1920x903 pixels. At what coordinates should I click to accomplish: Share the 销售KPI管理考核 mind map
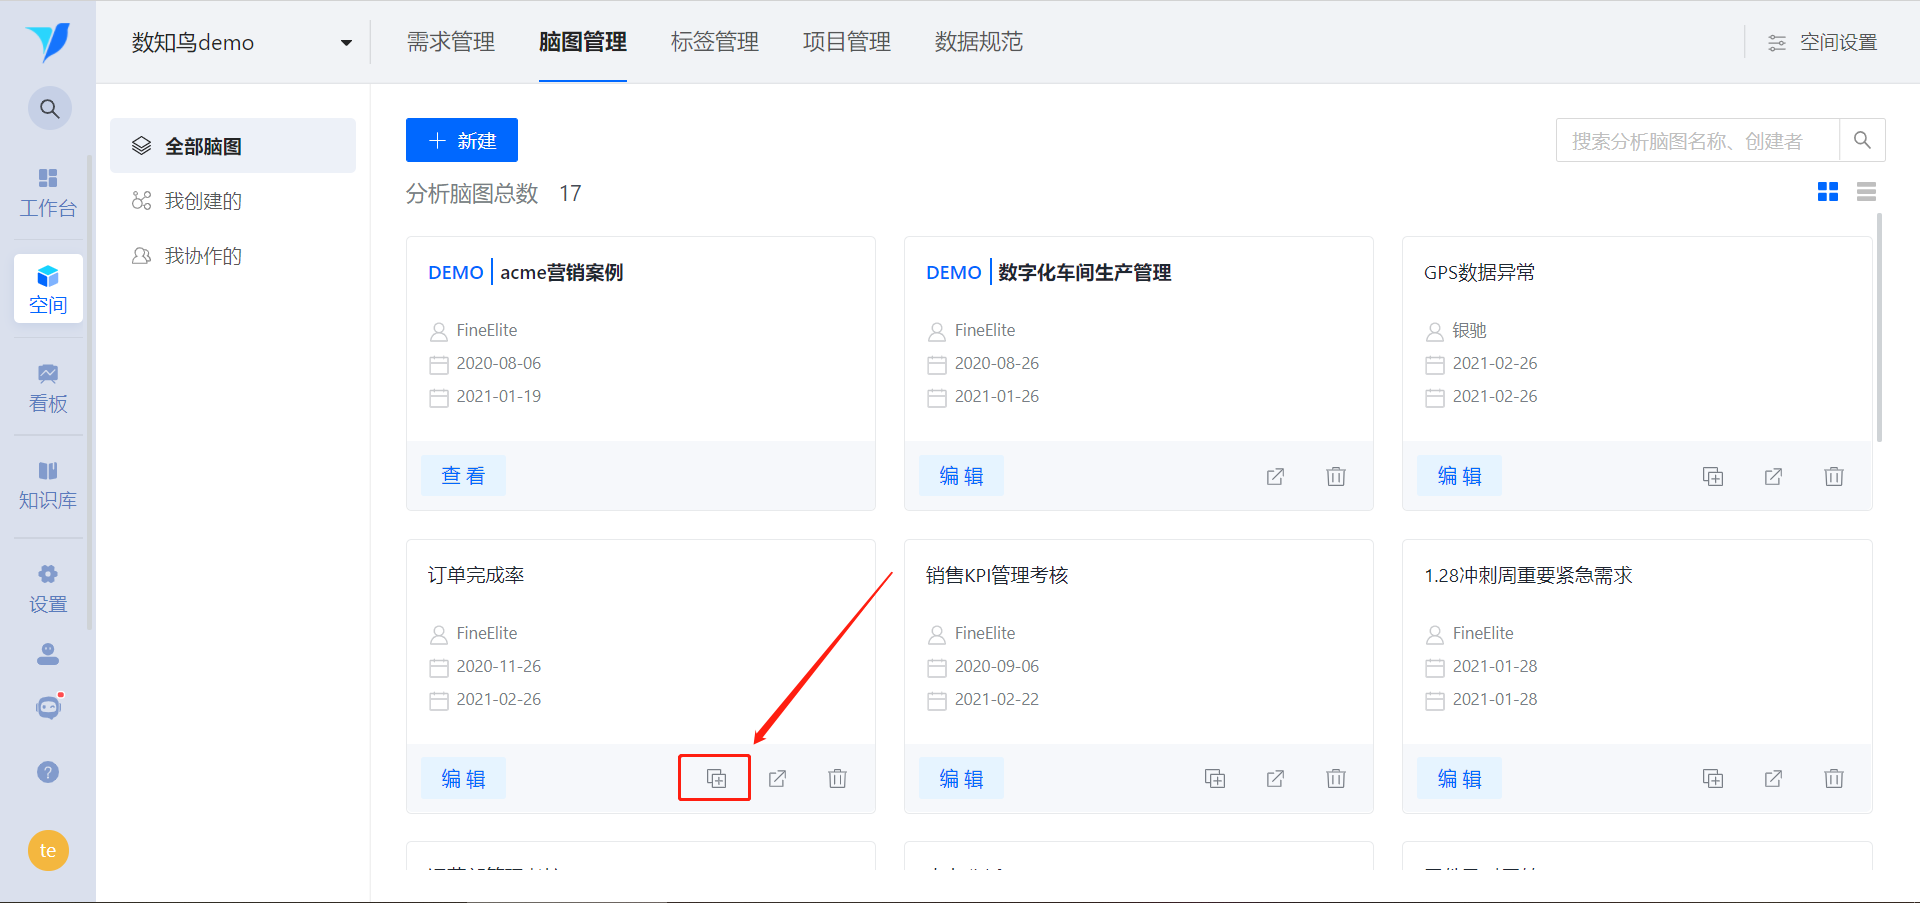pos(1275,778)
